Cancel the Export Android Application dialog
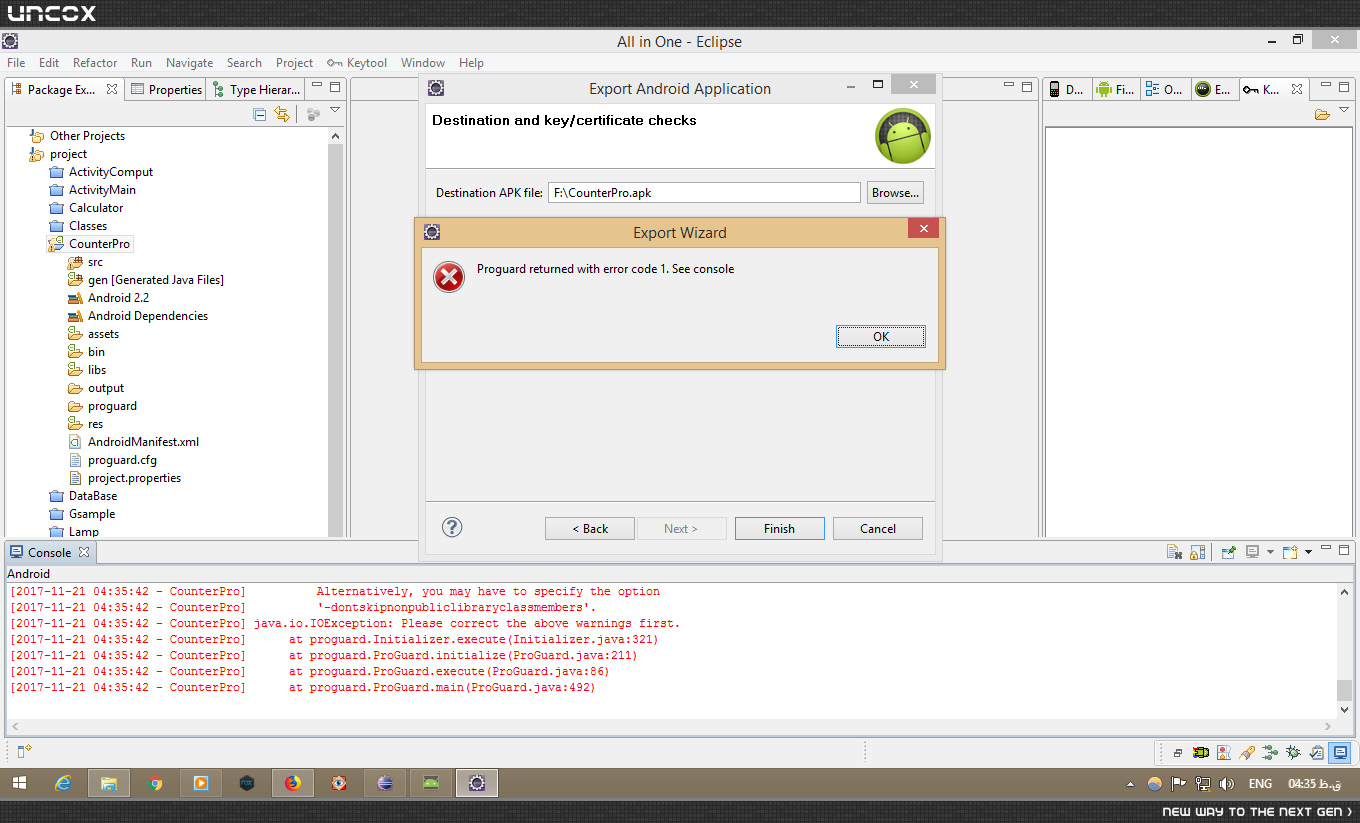 [x=878, y=528]
